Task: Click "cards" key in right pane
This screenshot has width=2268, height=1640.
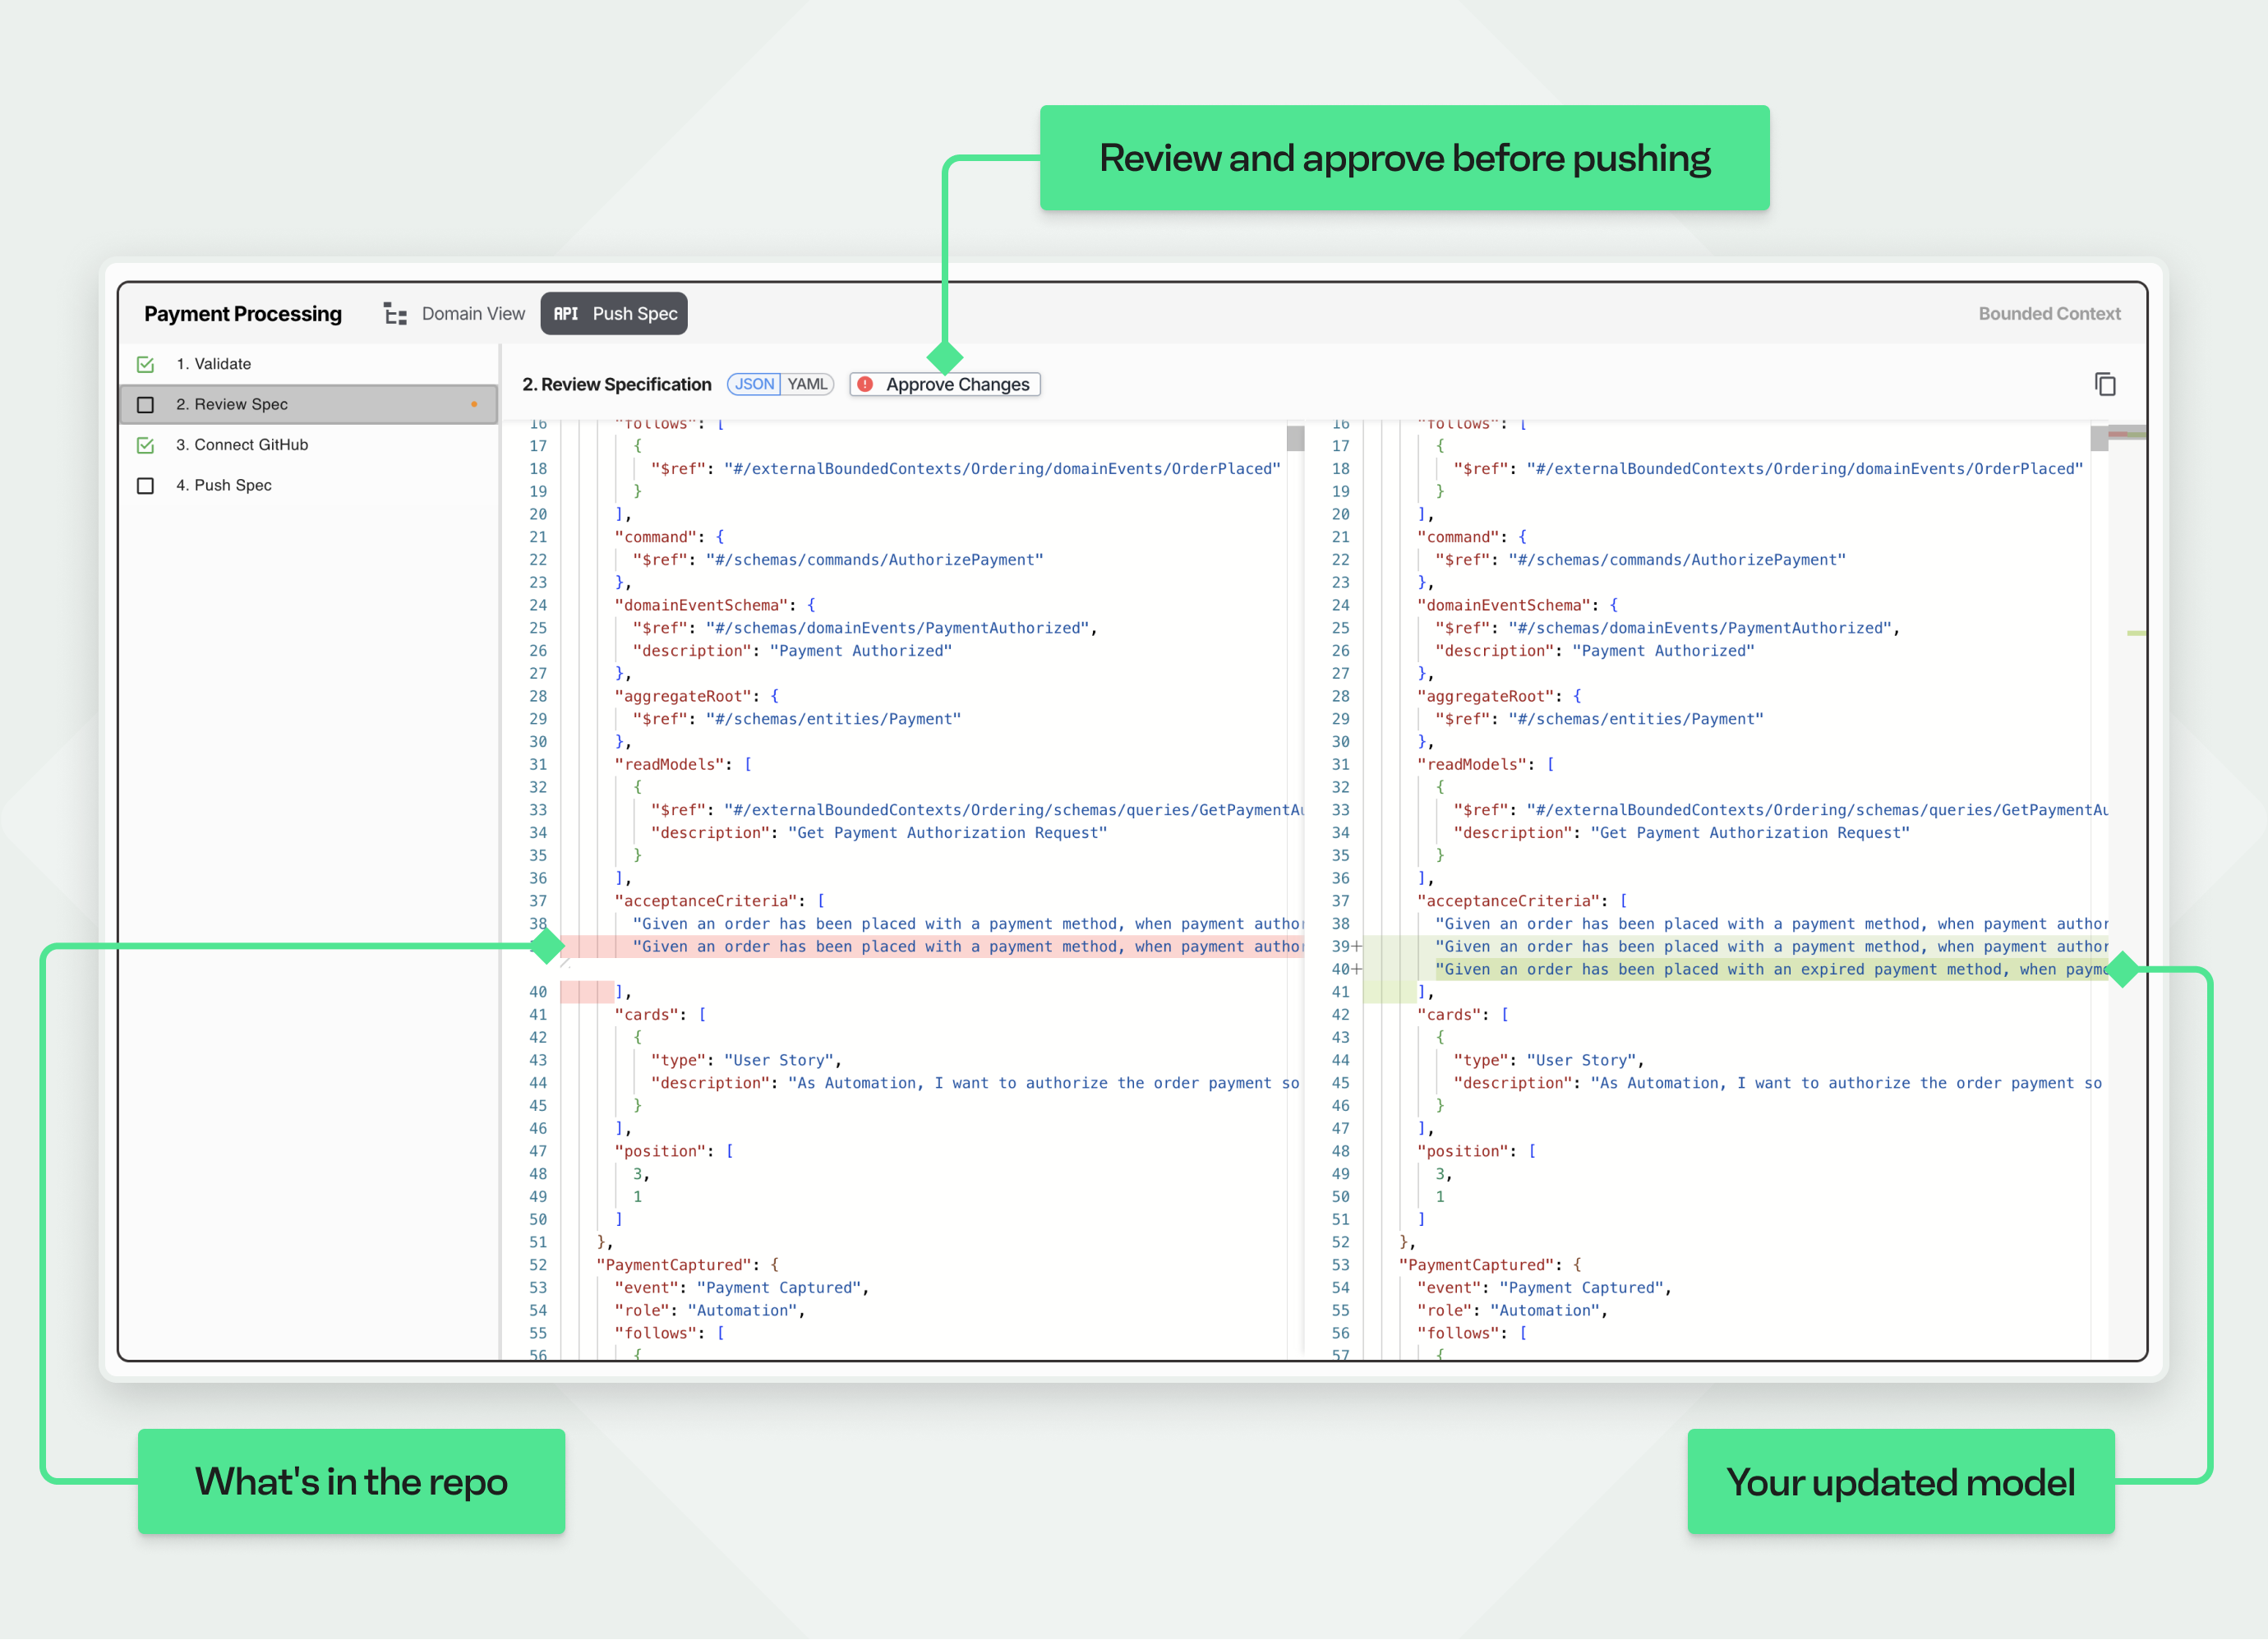Action: coord(1453,1015)
